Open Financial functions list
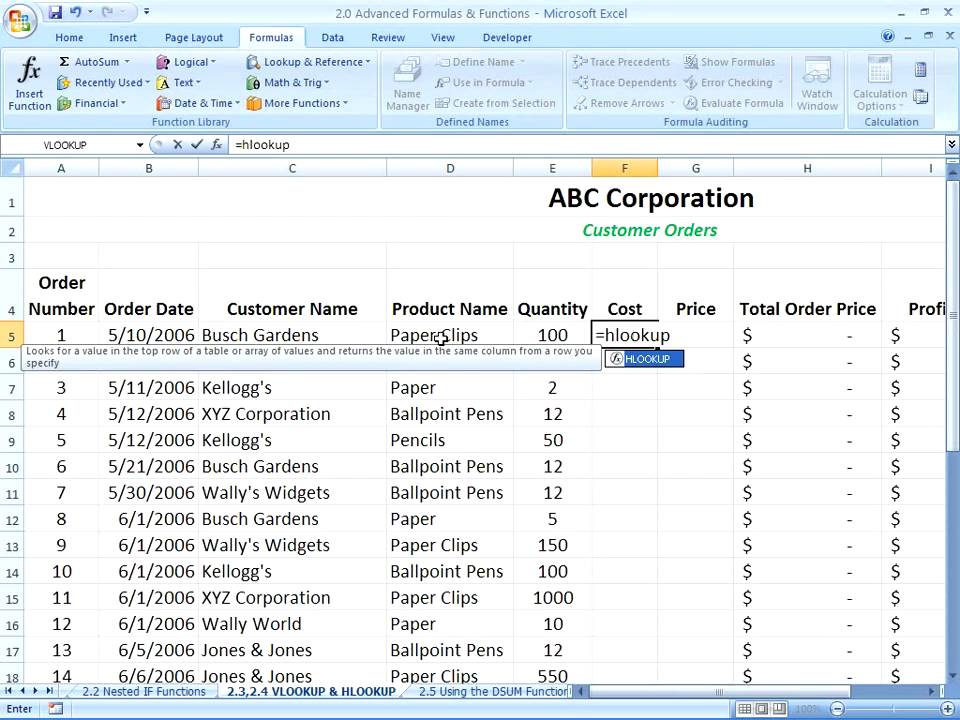The height and width of the screenshot is (720, 960). coord(91,103)
